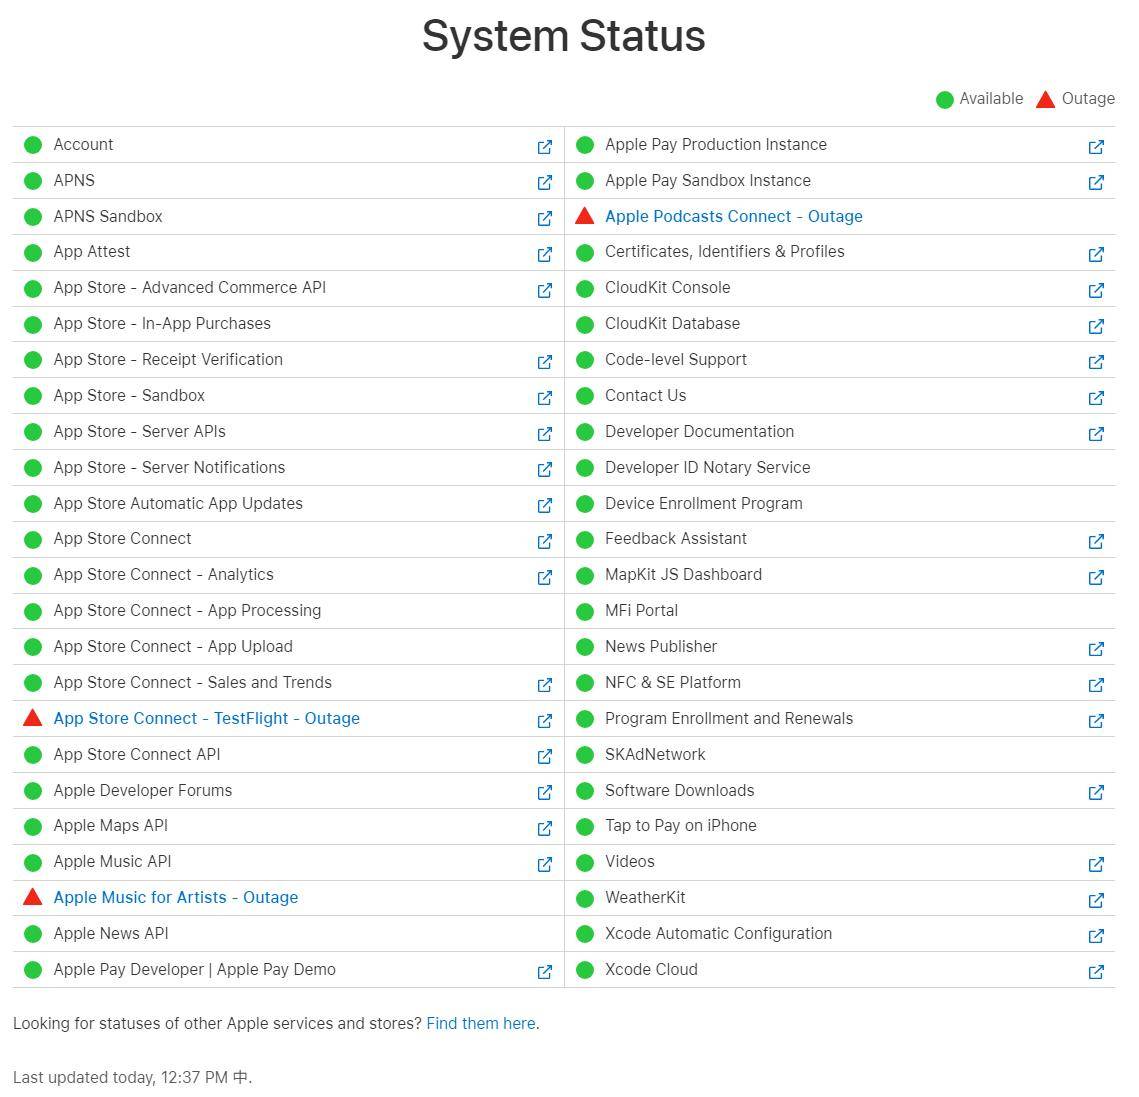Click the green Available indicator in the legend
Screen dimensions: 1139x1097
[x=942, y=99]
